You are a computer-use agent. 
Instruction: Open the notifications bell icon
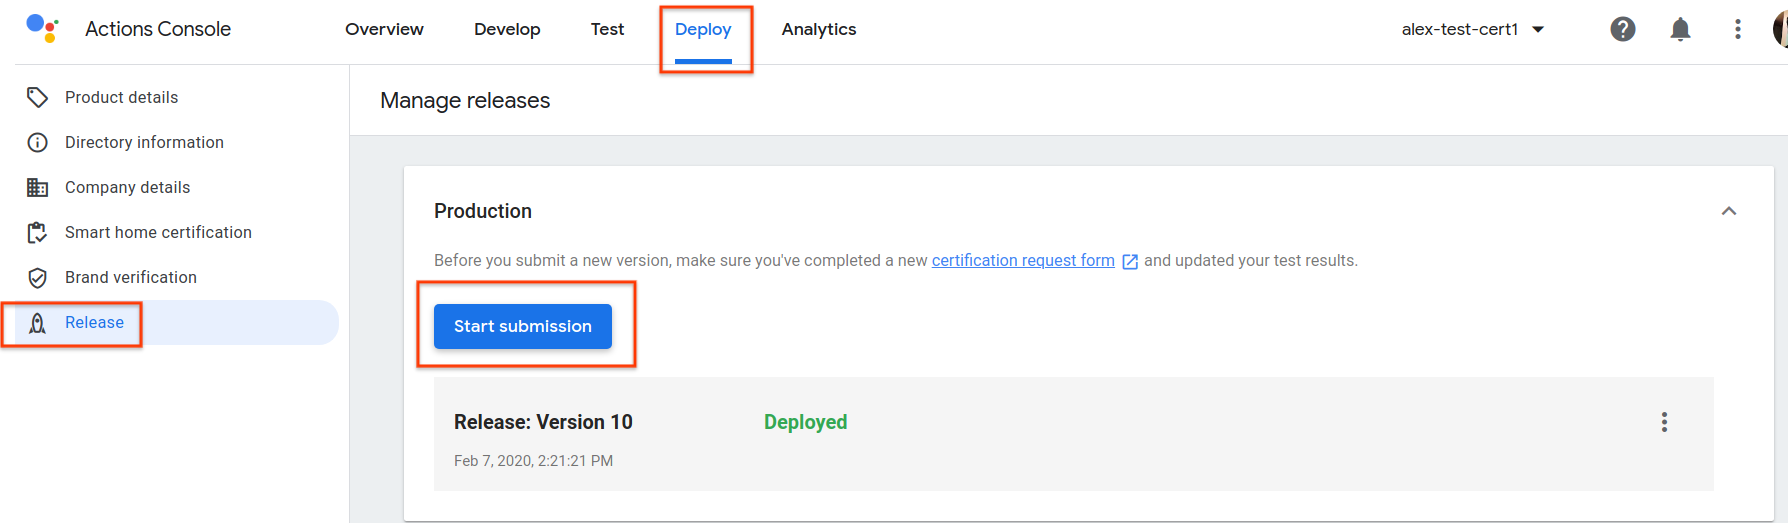(x=1680, y=29)
